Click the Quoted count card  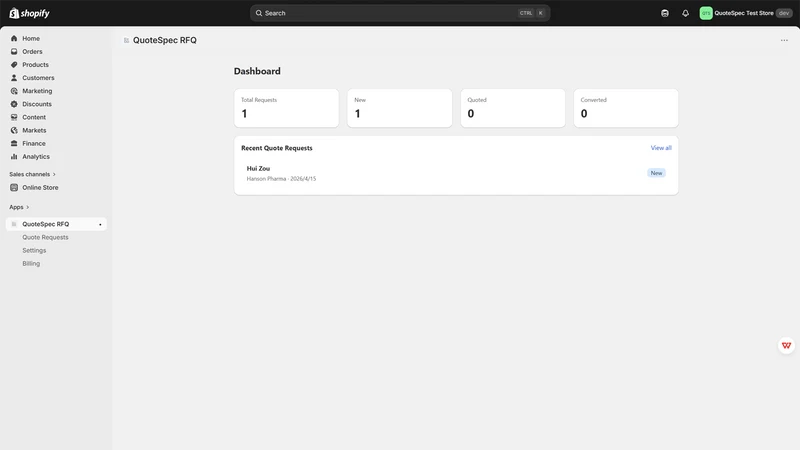click(513, 108)
